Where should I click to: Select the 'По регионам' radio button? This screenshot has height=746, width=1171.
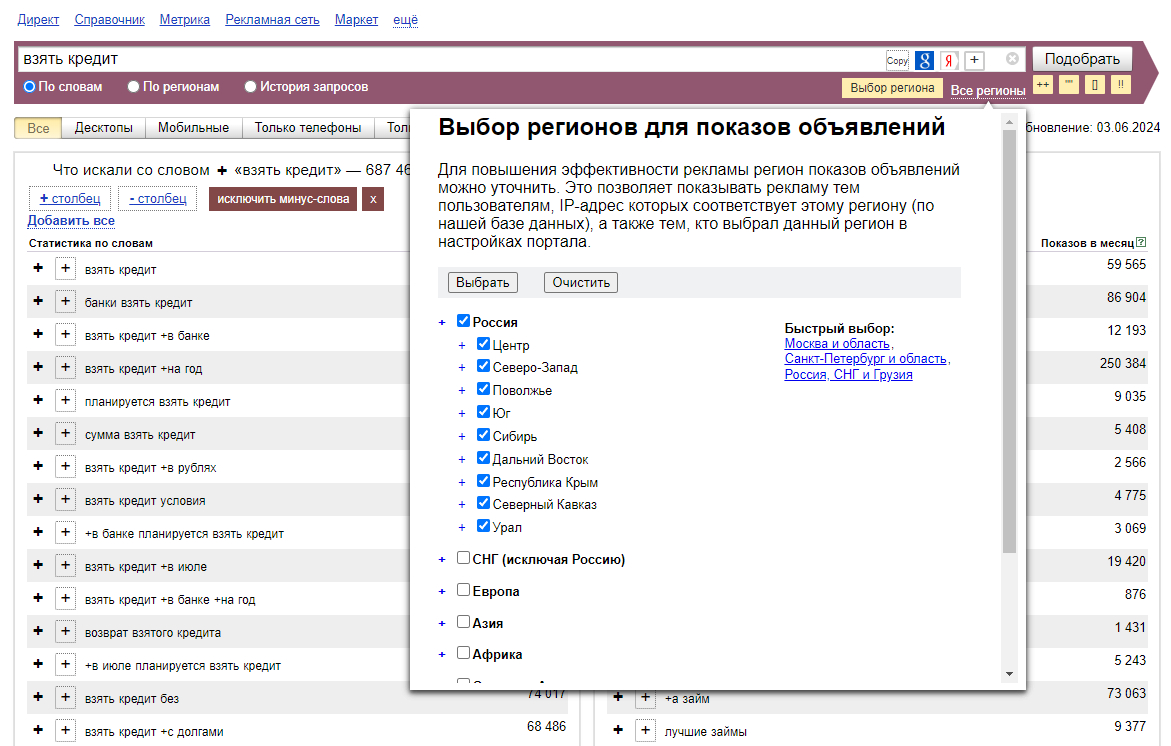(x=134, y=87)
